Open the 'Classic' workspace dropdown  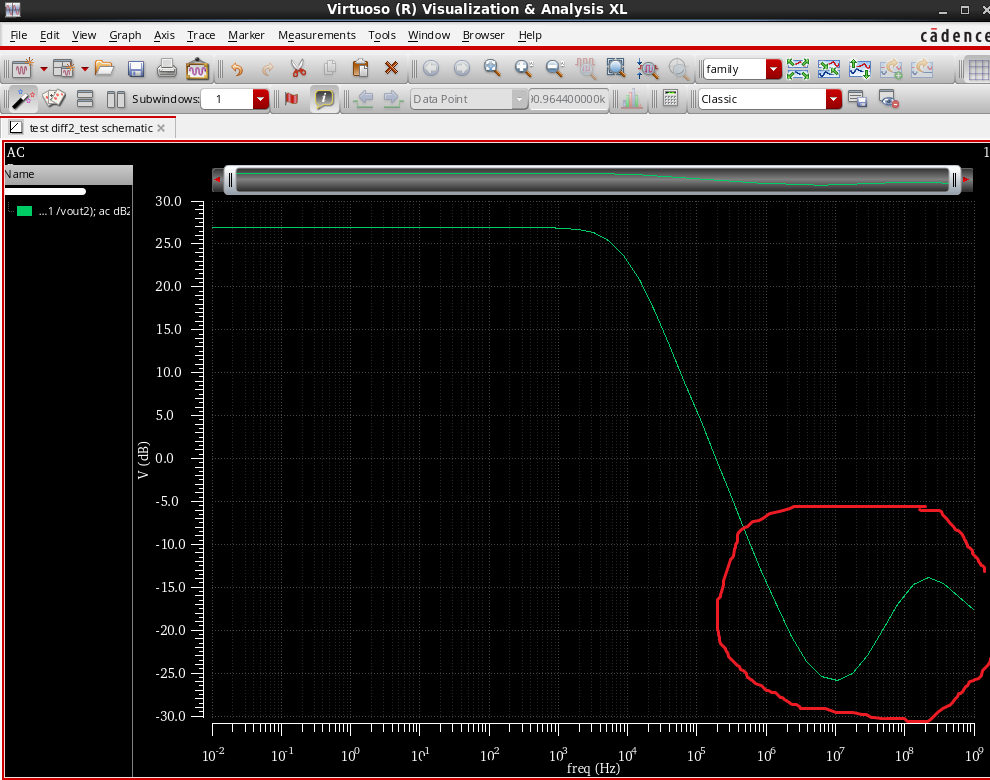833,99
